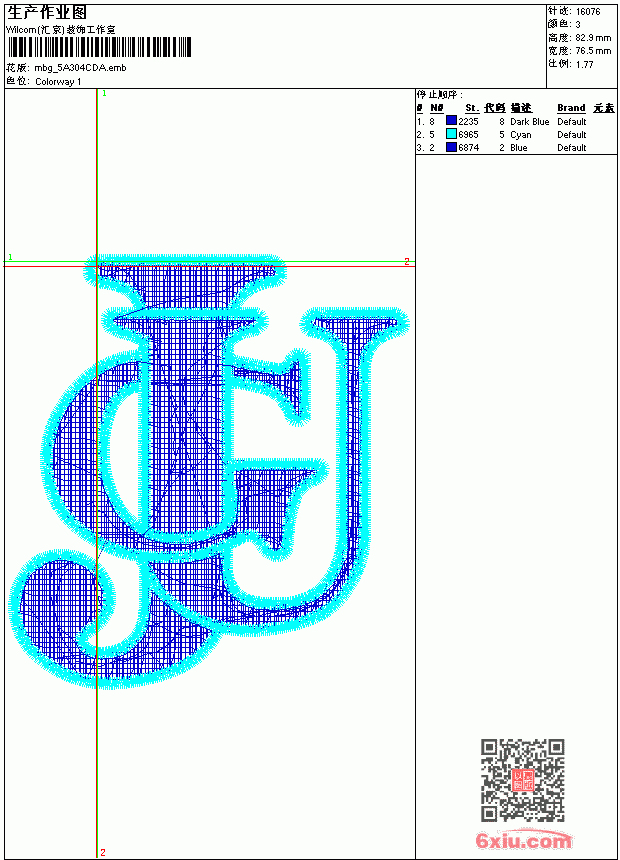Click the N# column header

437,108
